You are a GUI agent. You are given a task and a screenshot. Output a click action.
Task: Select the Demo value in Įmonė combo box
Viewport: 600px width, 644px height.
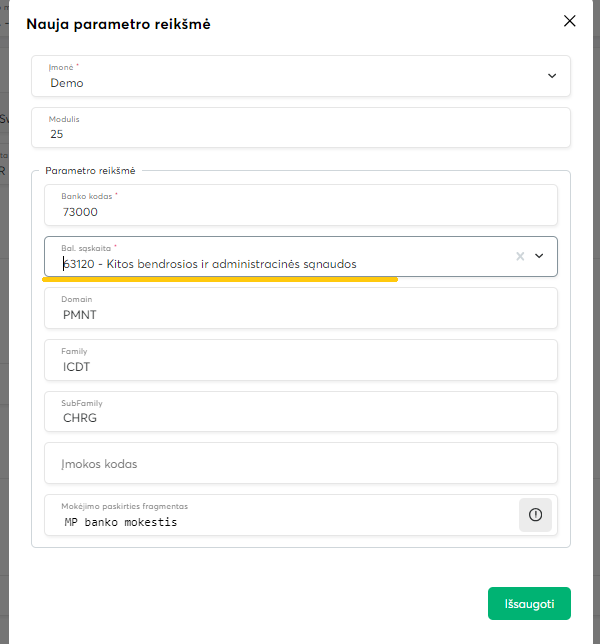[x=67, y=83]
